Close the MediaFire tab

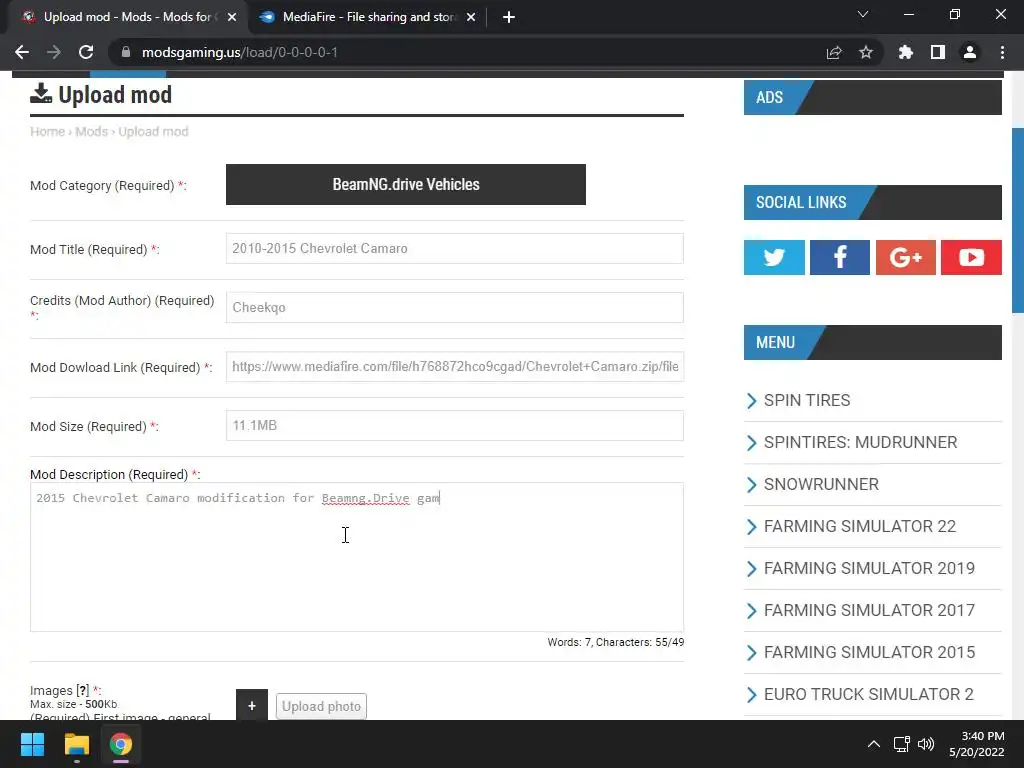click(x=471, y=17)
